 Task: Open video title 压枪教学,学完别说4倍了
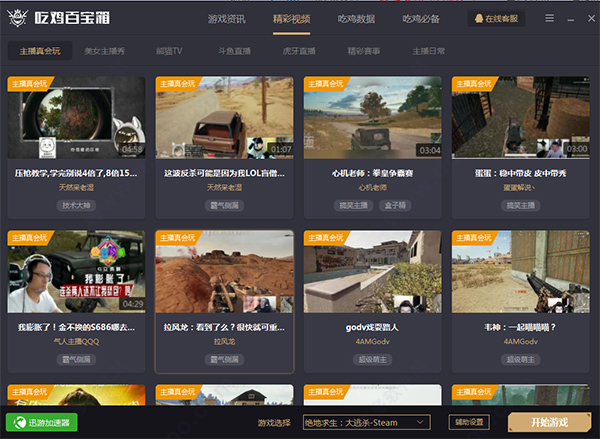pyautogui.click(x=76, y=173)
